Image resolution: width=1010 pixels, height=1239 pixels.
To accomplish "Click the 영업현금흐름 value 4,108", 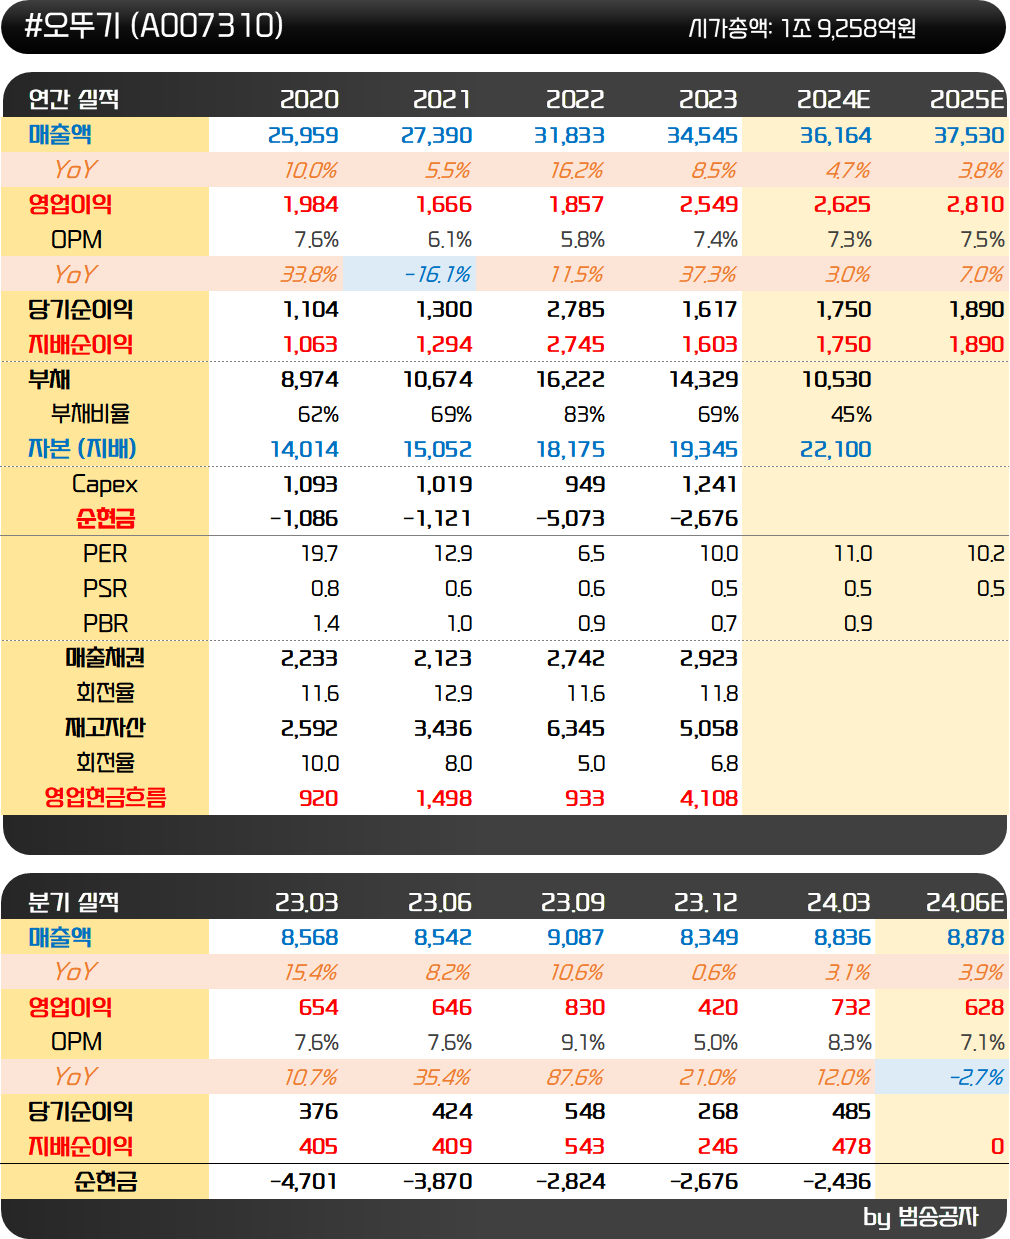I will 709,798.
